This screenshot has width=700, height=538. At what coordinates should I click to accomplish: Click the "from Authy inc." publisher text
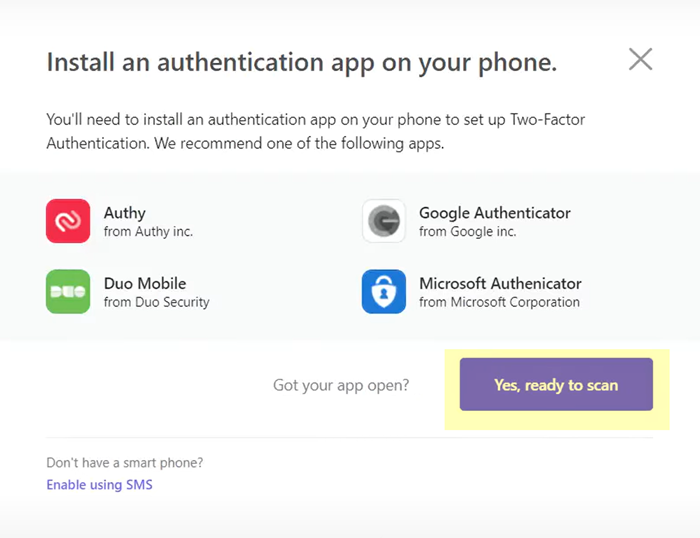[148, 231]
